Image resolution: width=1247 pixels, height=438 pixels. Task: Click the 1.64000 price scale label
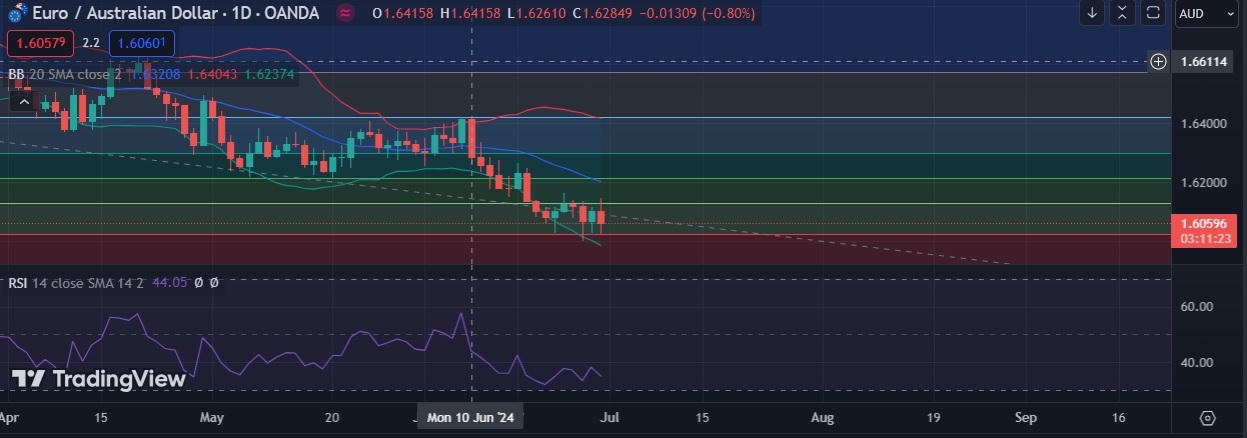[1203, 123]
